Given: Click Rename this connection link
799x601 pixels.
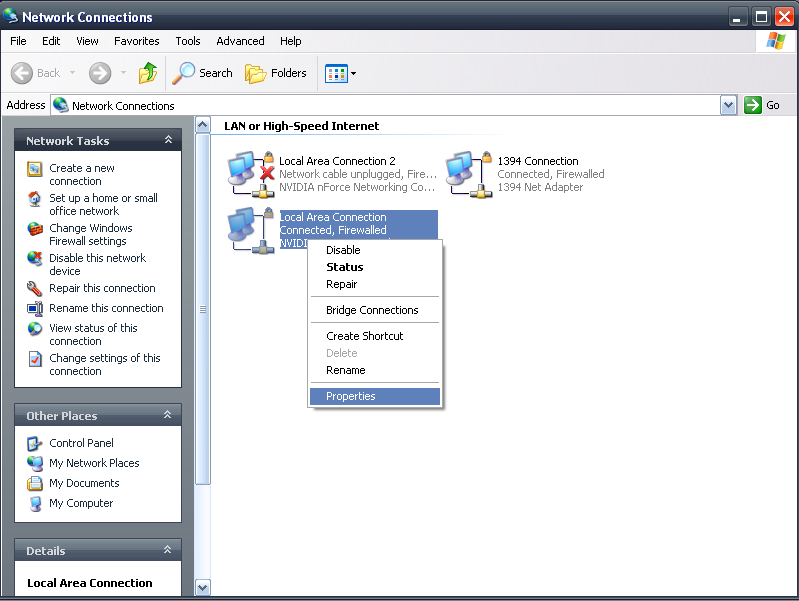Looking at the screenshot, I should (x=106, y=308).
